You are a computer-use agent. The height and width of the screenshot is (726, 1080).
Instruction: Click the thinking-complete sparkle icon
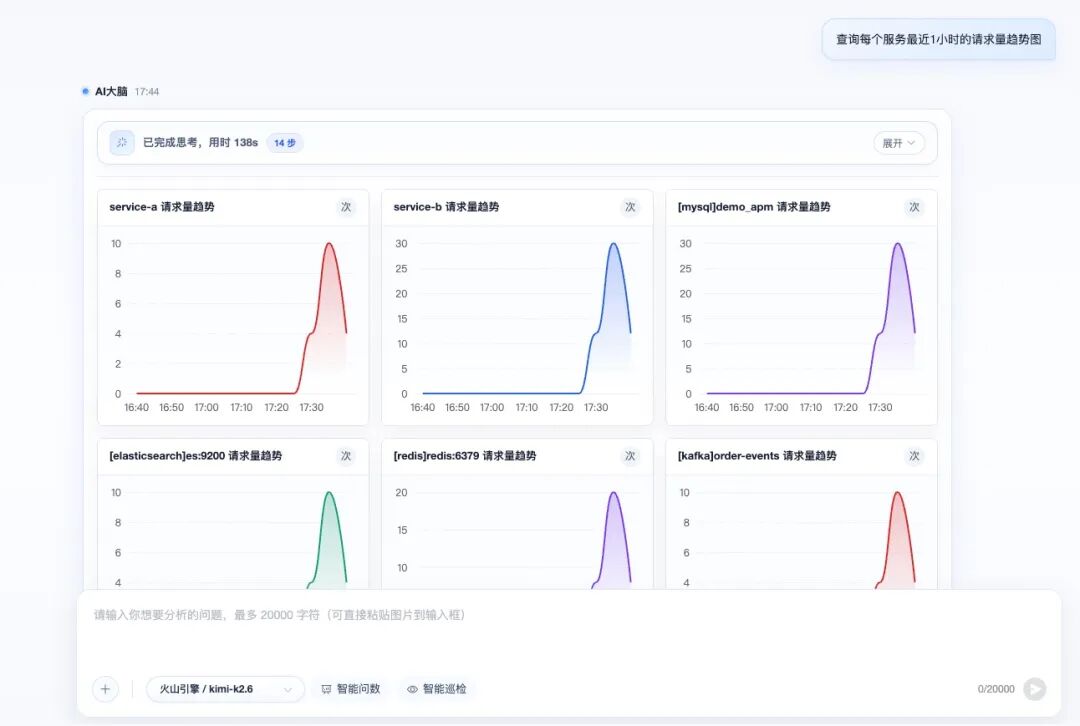pyautogui.click(x=122, y=143)
